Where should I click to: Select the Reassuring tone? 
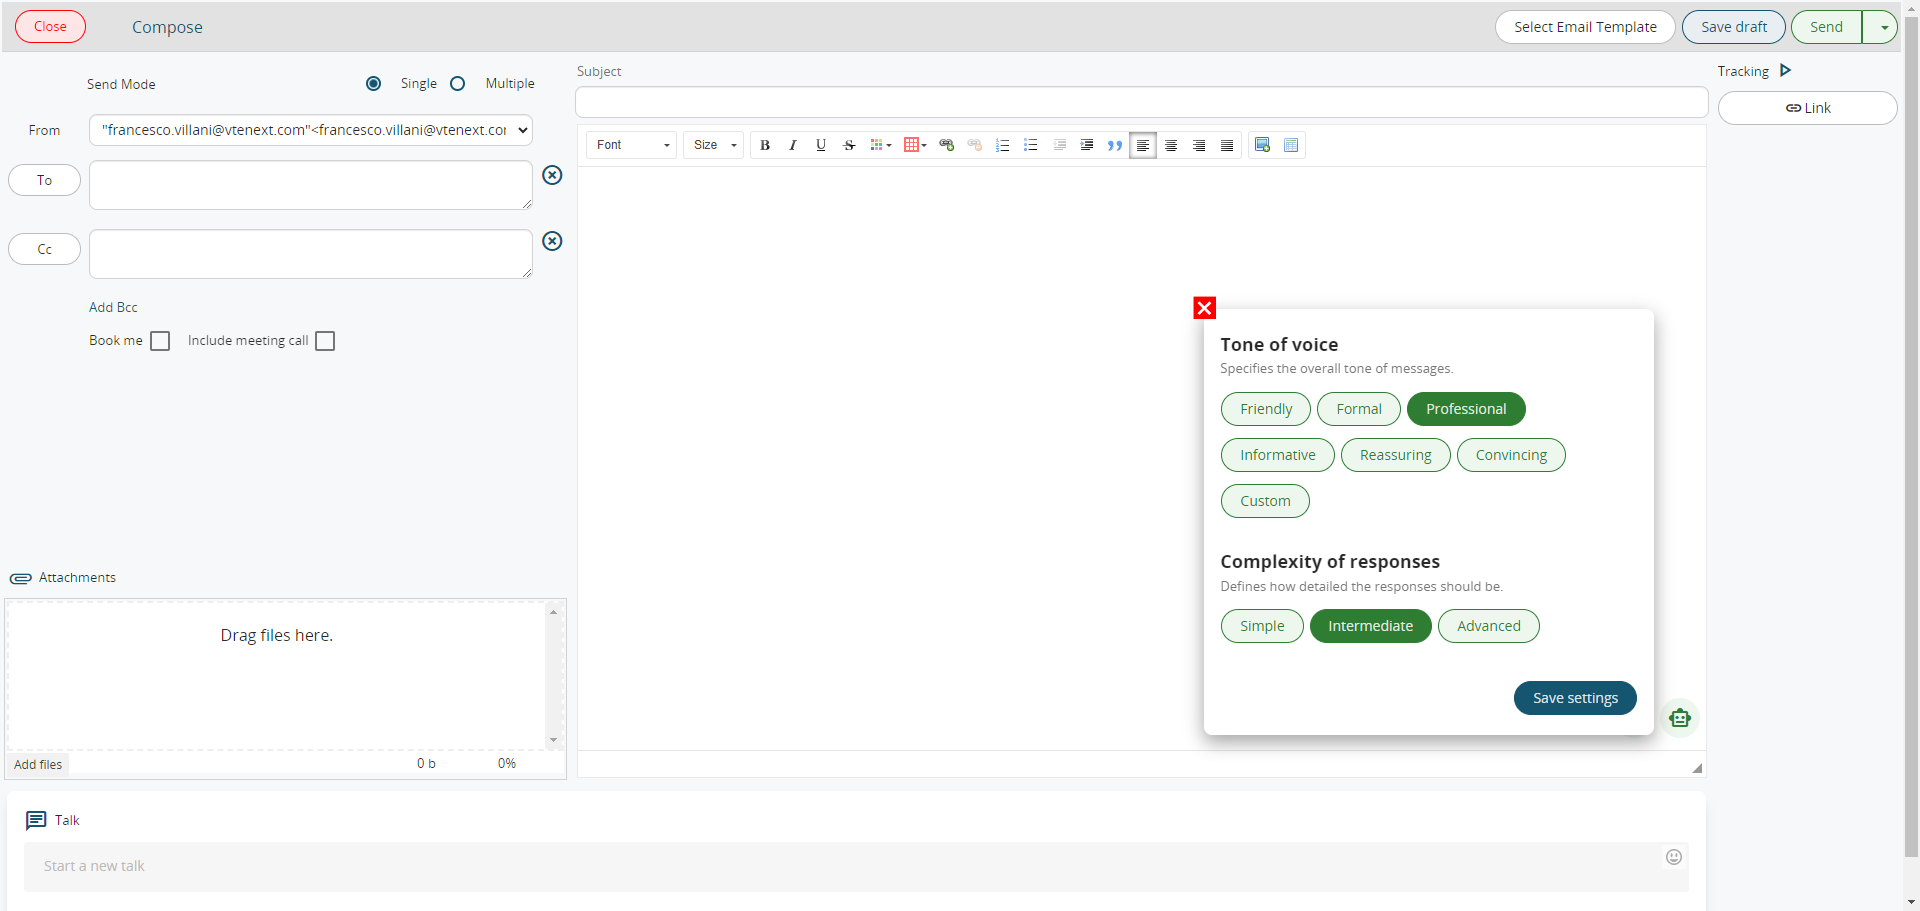[x=1396, y=455]
